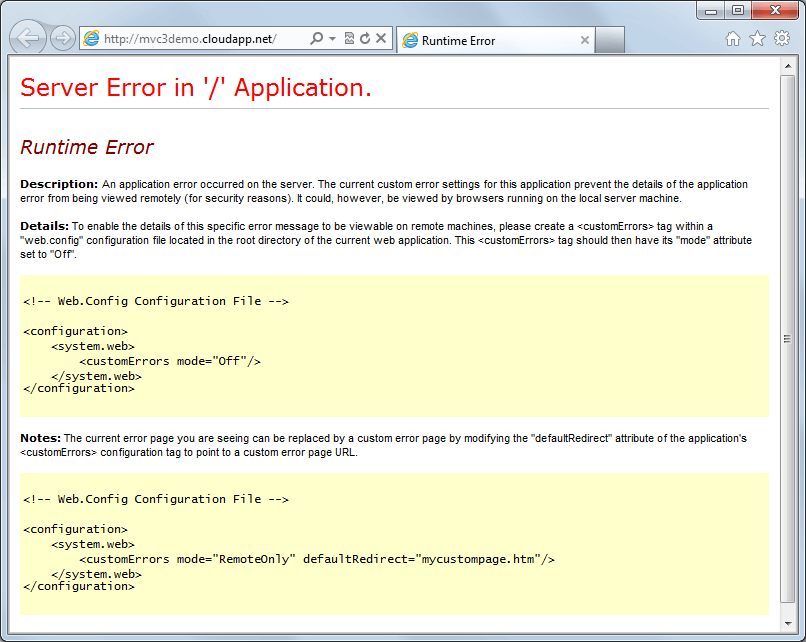Click the Internet Explorer favicon on the tab

click(x=408, y=39)
